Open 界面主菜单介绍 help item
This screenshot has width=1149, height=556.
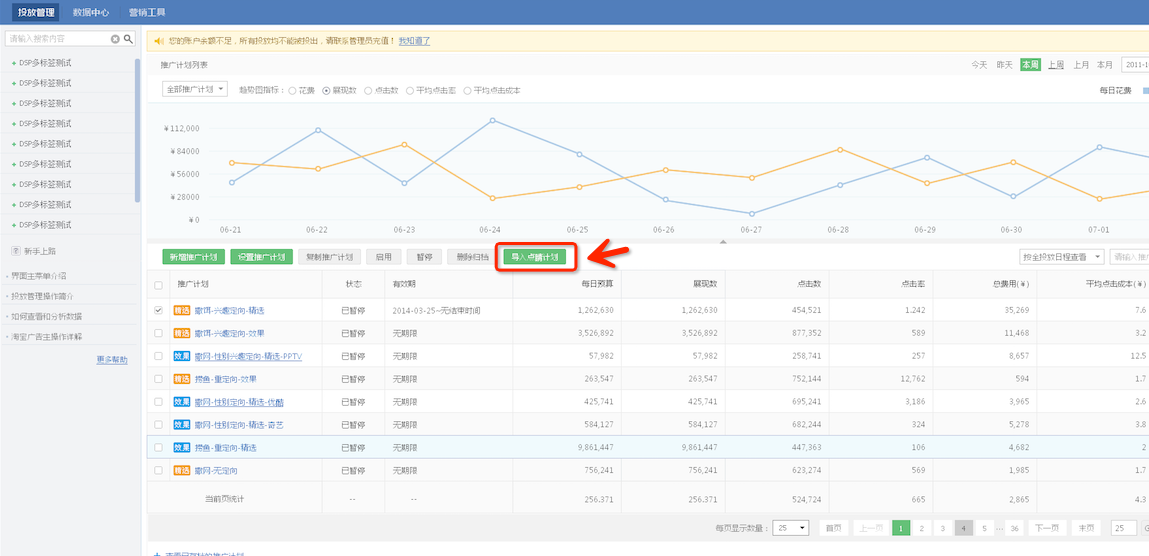(x=39, y=276)
